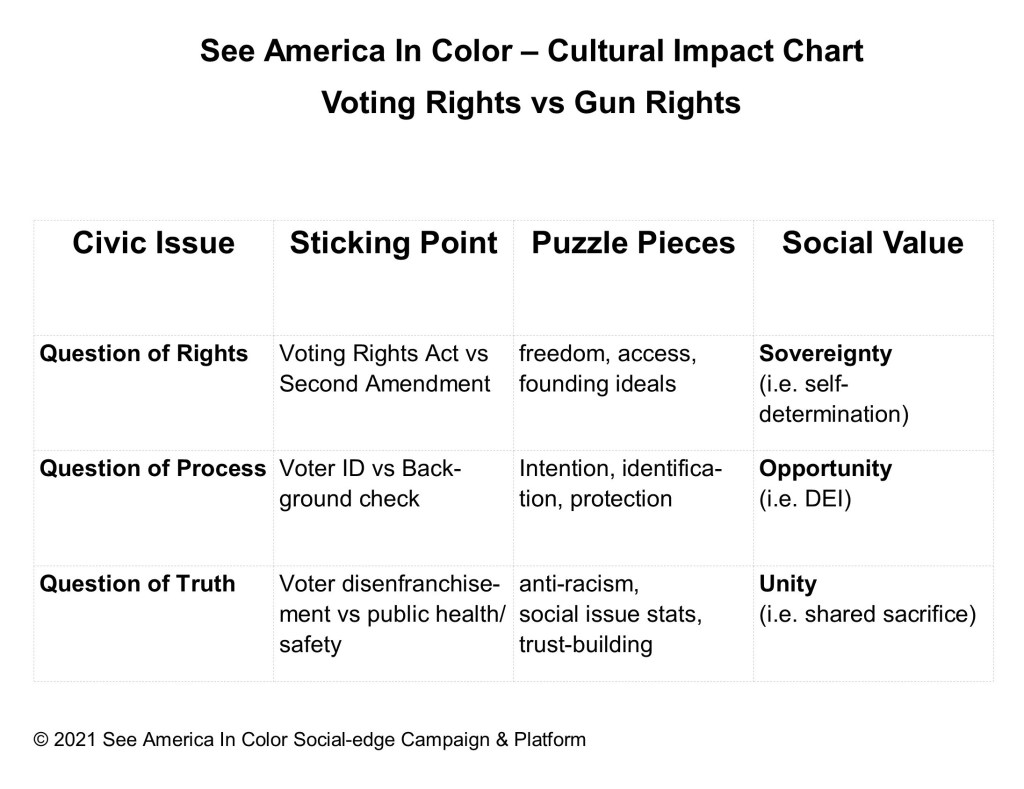Viewport: 1024px width, 789px height.
Task: Click the 'anti-racism, social issue stats' cell
Action: click(610, 614)
